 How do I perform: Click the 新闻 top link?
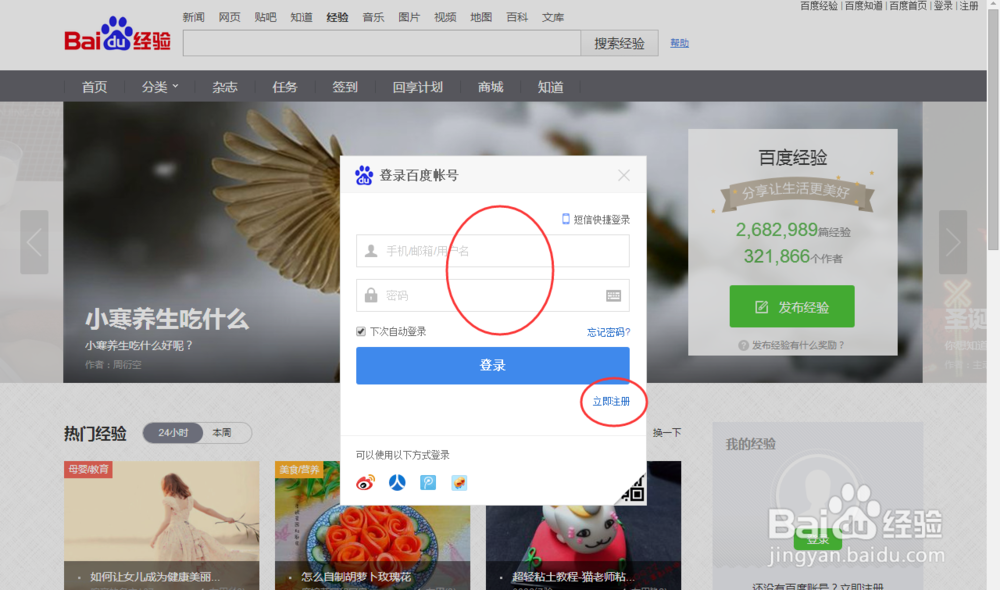(193, 17)
